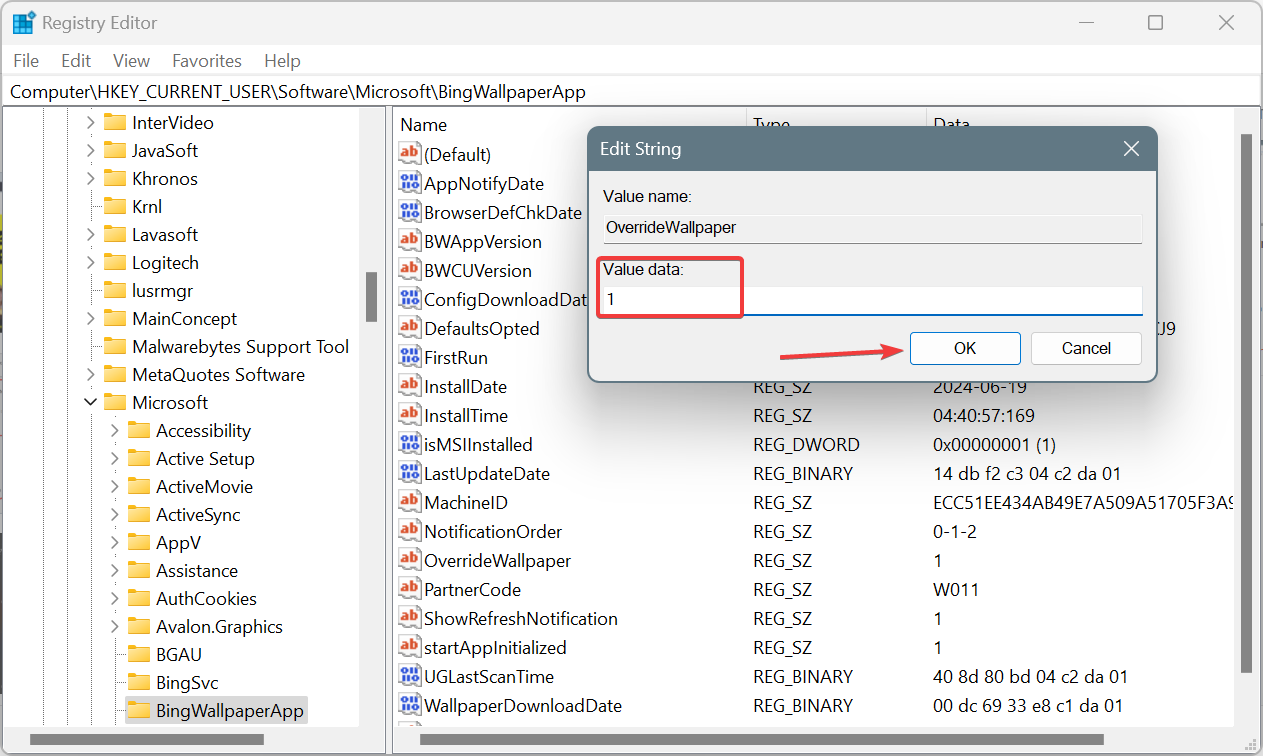This screenshot has width=1263, height=756.
Task: Click the registry path address bar
Action: tap(631, 91)
